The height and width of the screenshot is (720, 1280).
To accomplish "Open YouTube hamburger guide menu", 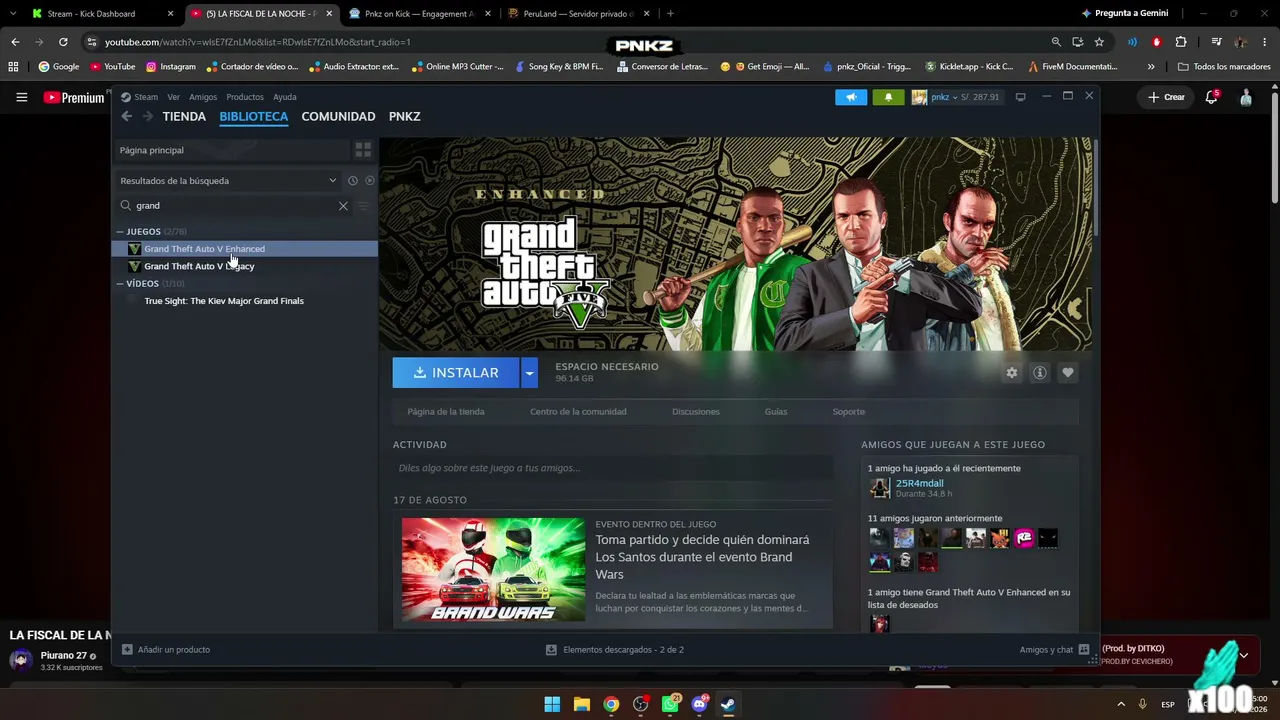I will pos(21,97).
